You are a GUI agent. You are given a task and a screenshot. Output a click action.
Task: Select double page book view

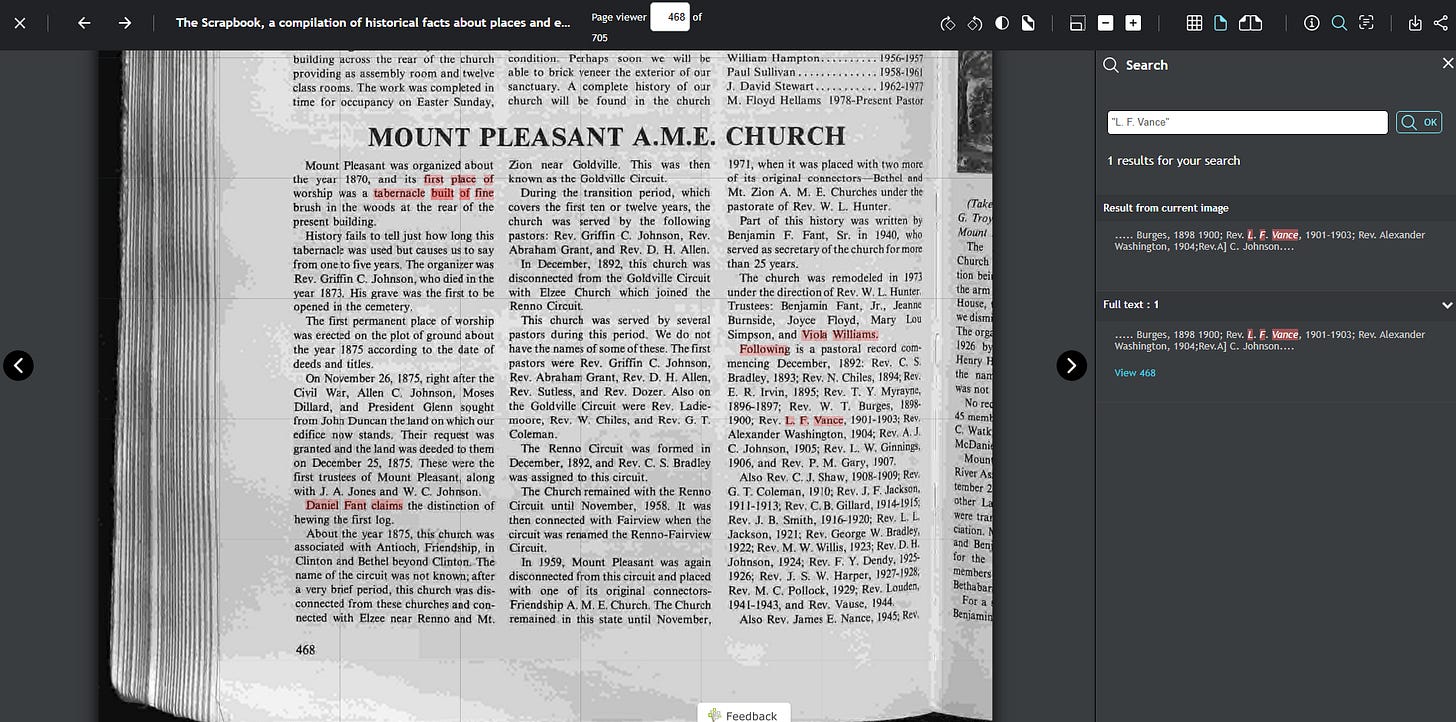pos(1250,23)
